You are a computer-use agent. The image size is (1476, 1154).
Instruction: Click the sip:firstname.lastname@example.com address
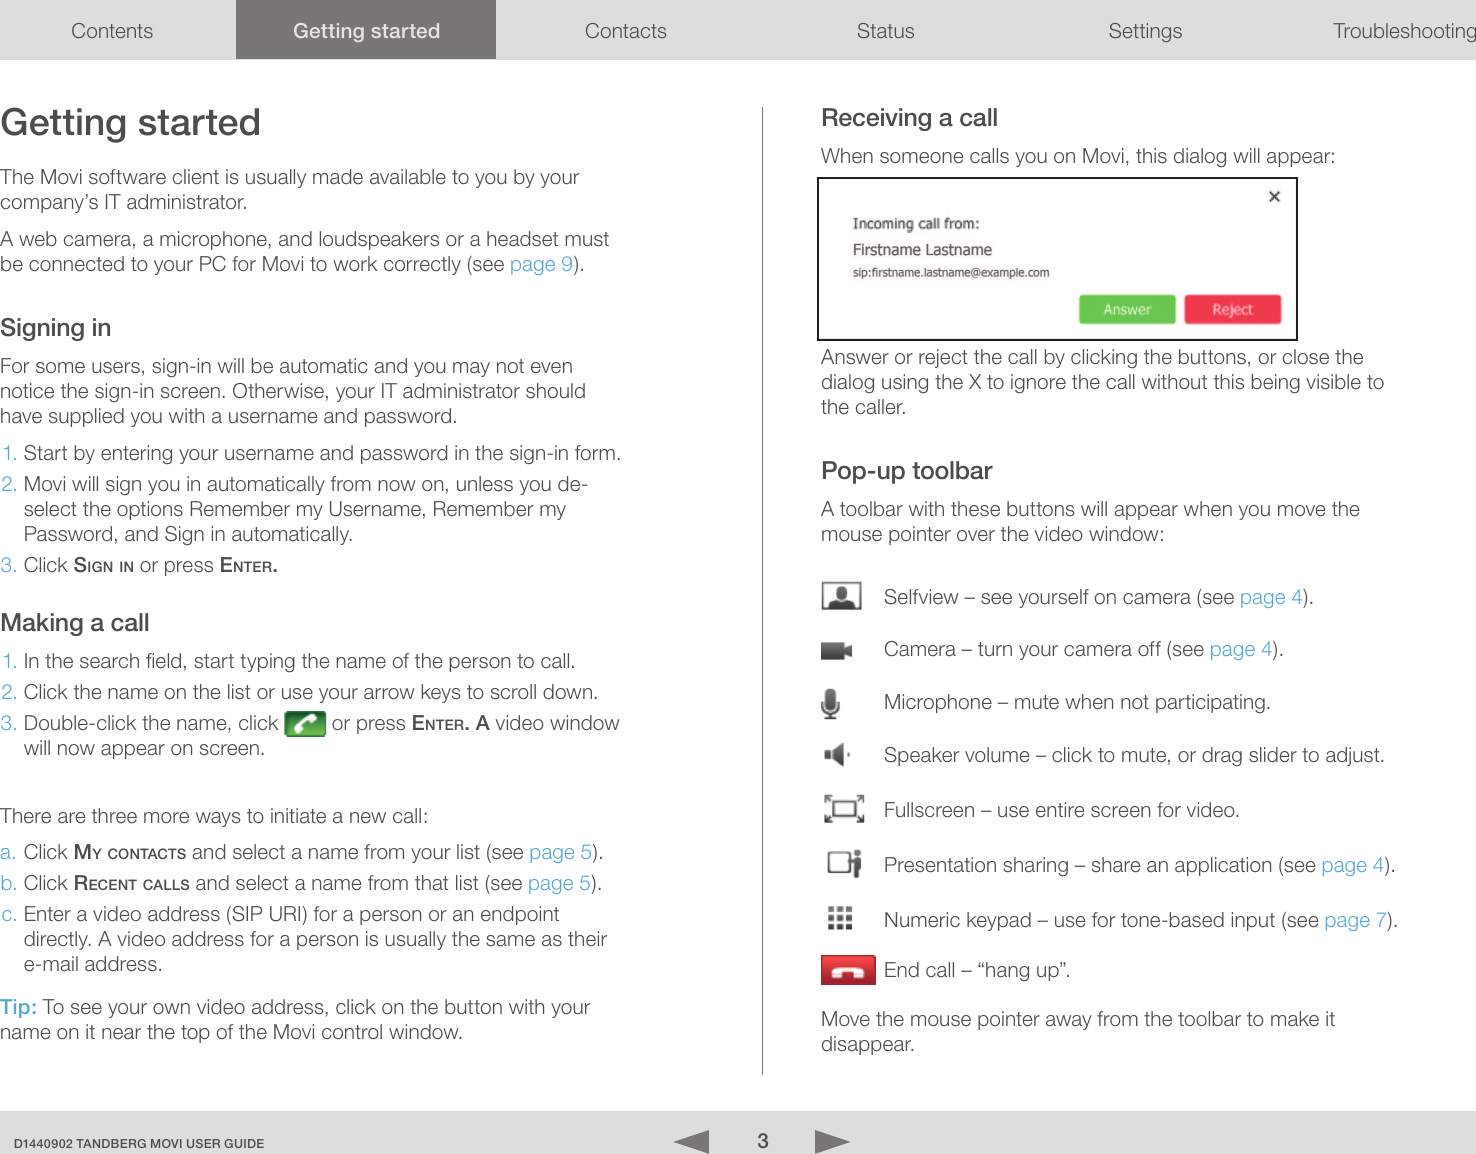click(x=951, y=273)
